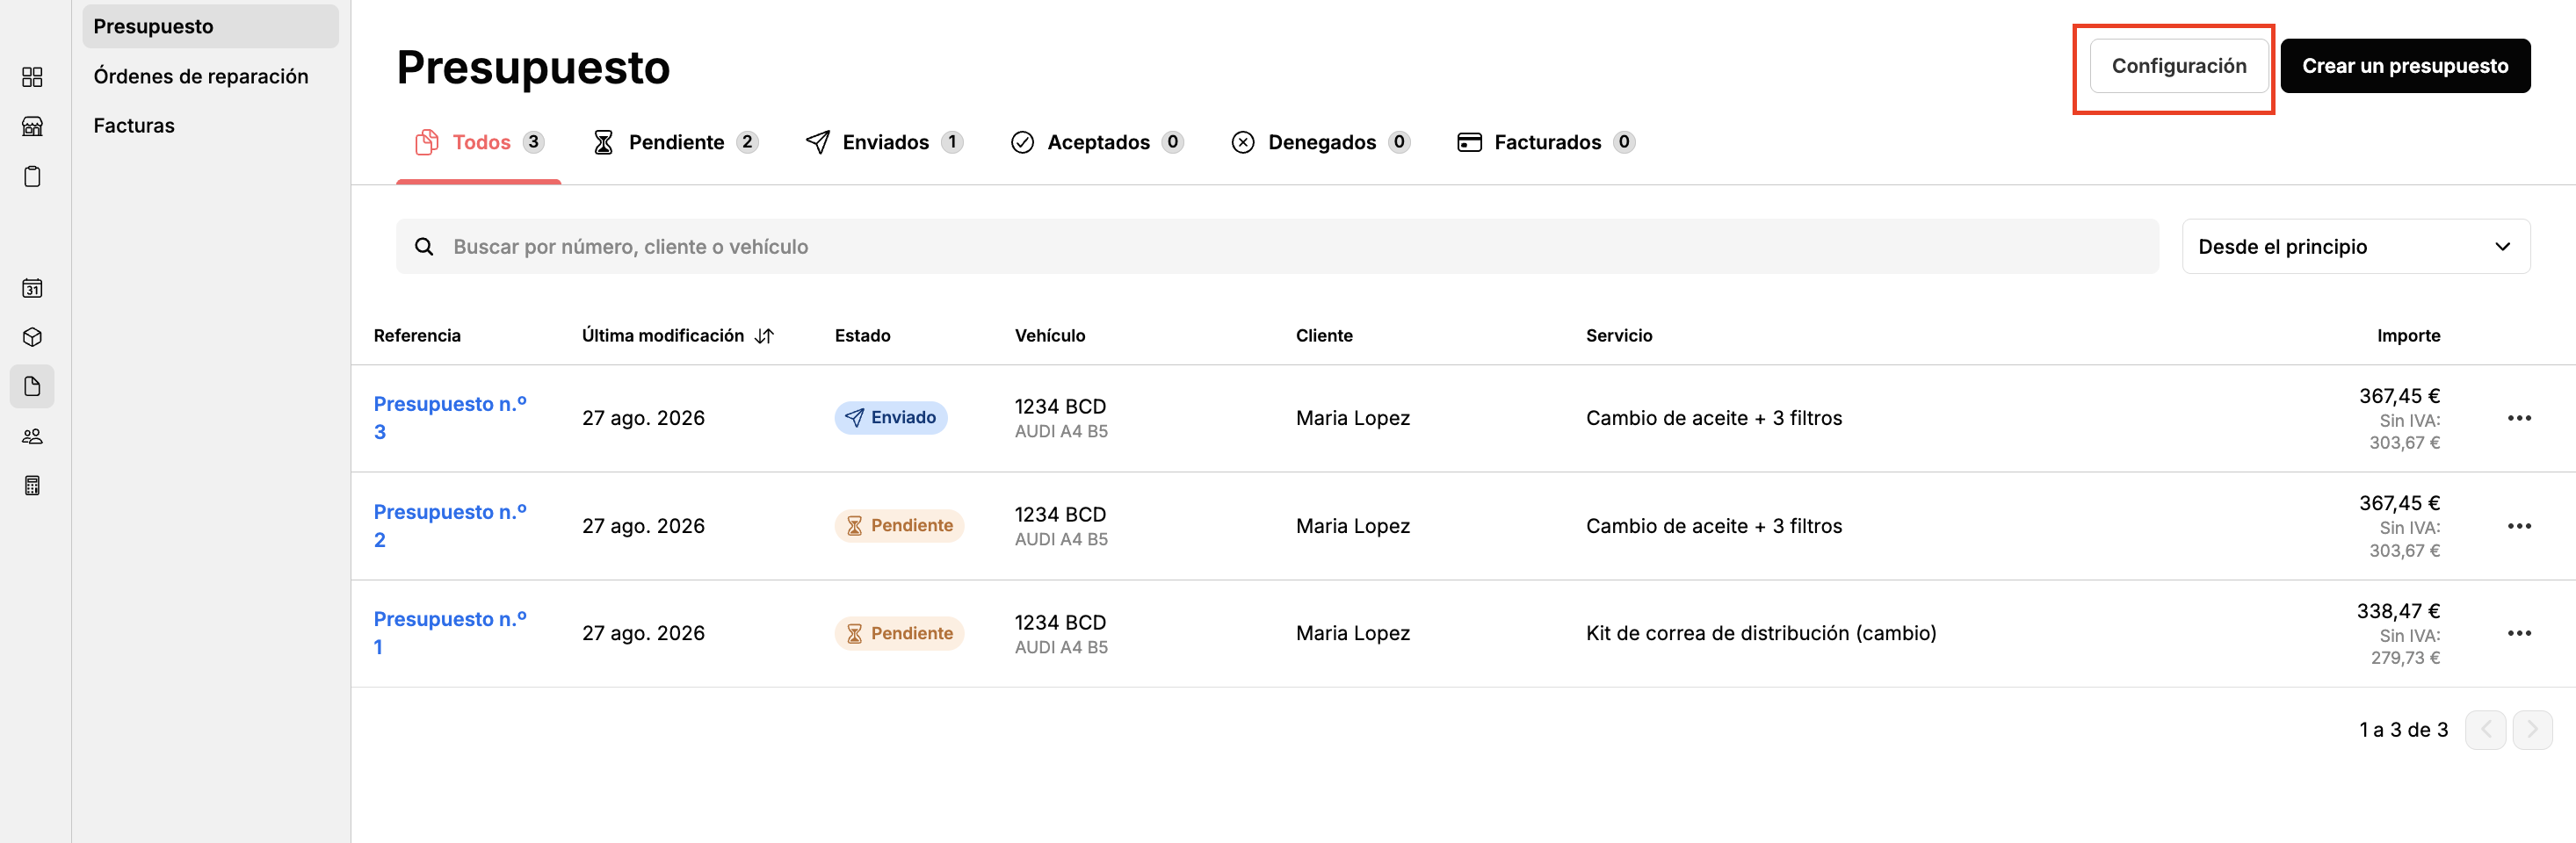Open the Presupuesto n.º 2 link
The height and width of the screenshot is (843, 2576).
pyautogui.click(x=450, y=526)
